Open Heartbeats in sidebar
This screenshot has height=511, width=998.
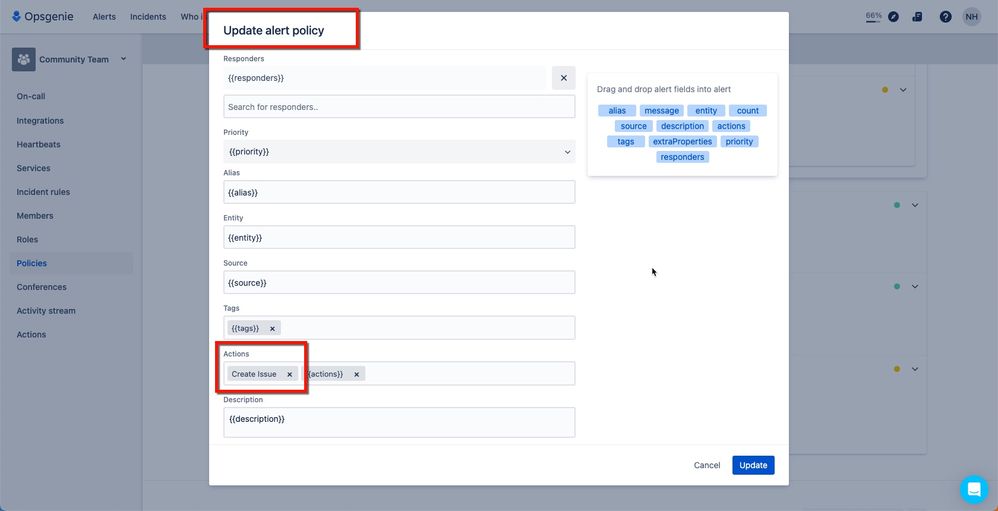click(38, 144)
